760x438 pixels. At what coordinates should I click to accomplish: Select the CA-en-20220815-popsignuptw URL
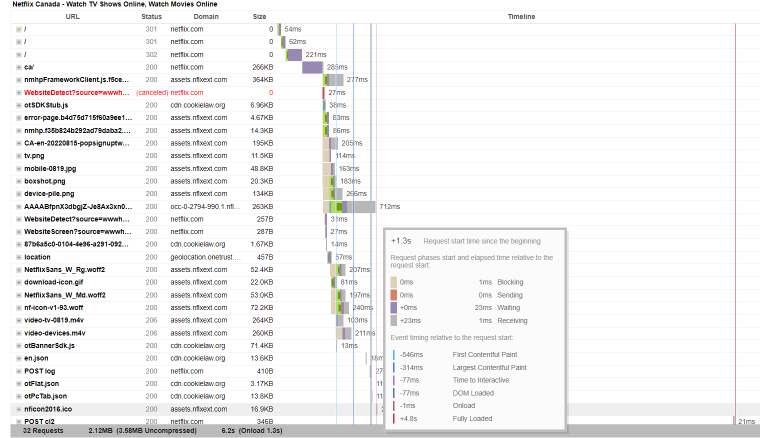tap(77, 143)
